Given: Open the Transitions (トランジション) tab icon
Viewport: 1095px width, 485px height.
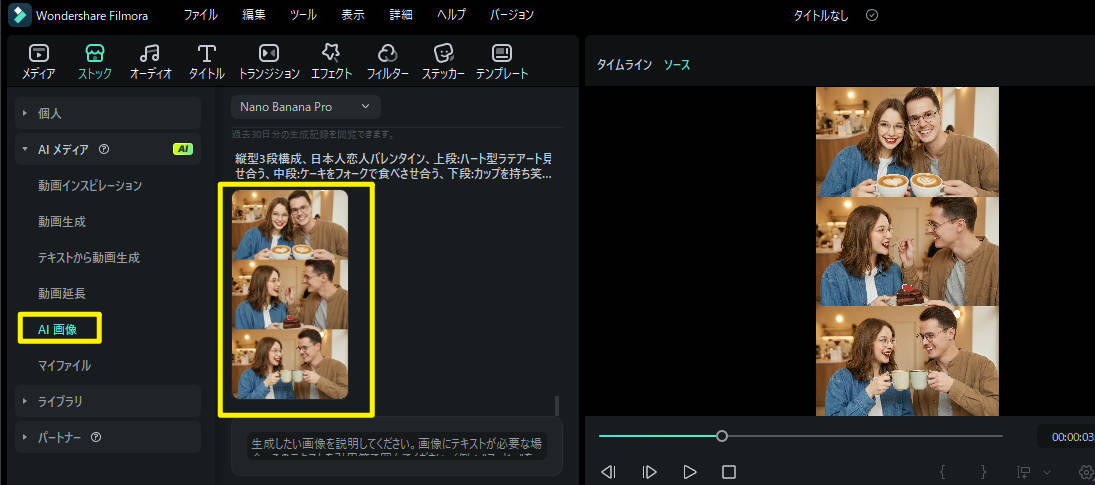Looking at the screenshot, I should pyautogui.click(x=269, y=53).
